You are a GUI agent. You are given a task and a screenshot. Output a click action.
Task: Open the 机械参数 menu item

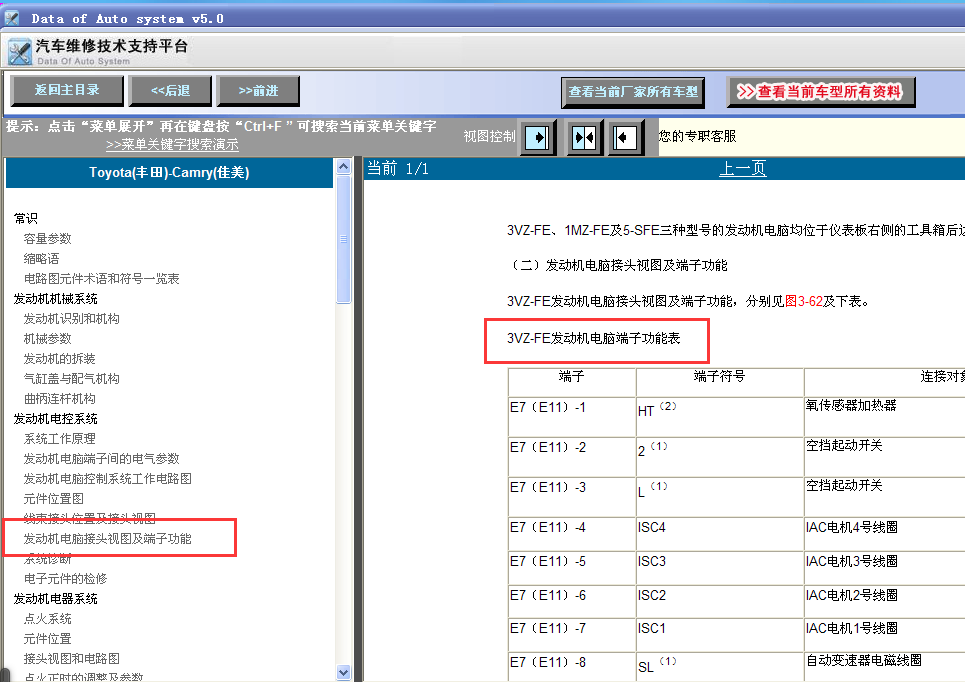47,339
